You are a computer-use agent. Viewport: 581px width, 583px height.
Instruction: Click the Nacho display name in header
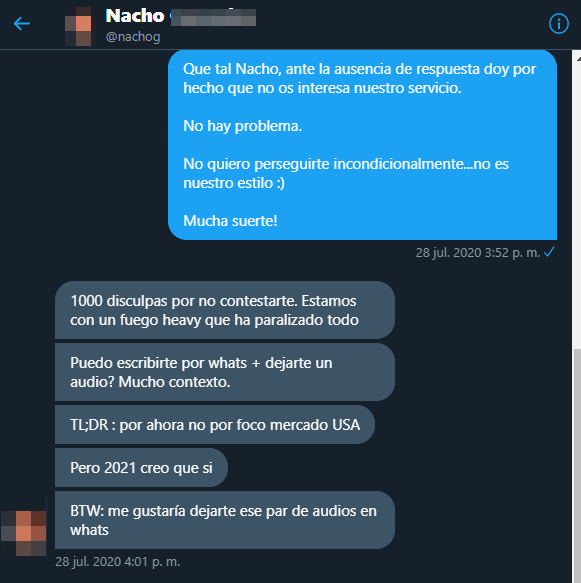[135, 16]
